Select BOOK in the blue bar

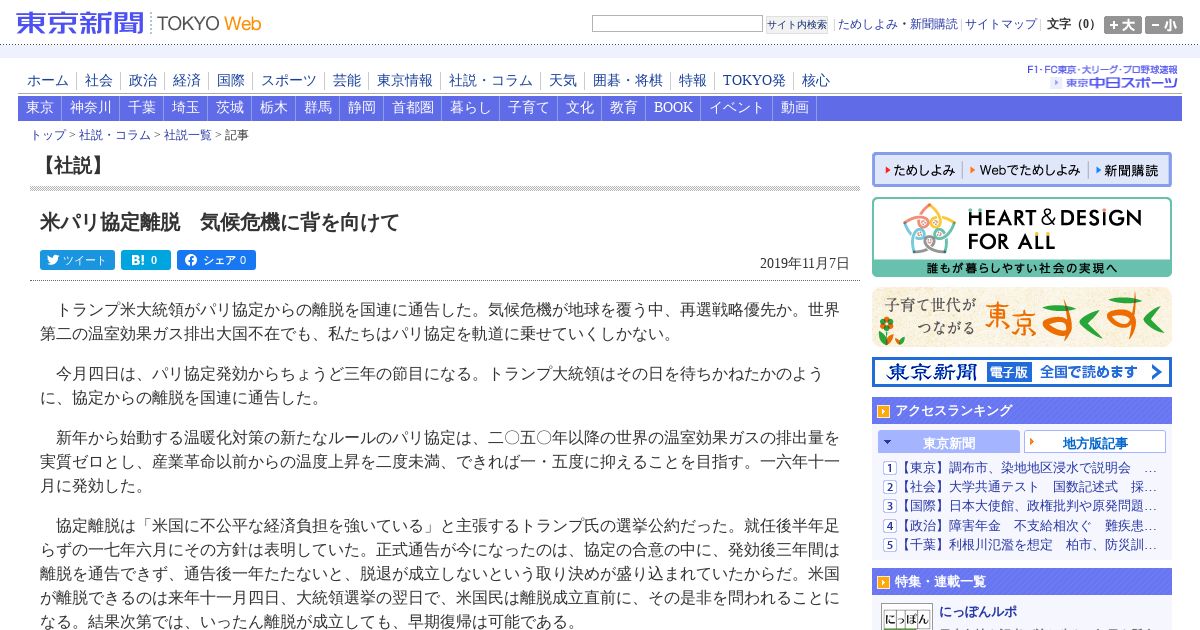[673, 108]
